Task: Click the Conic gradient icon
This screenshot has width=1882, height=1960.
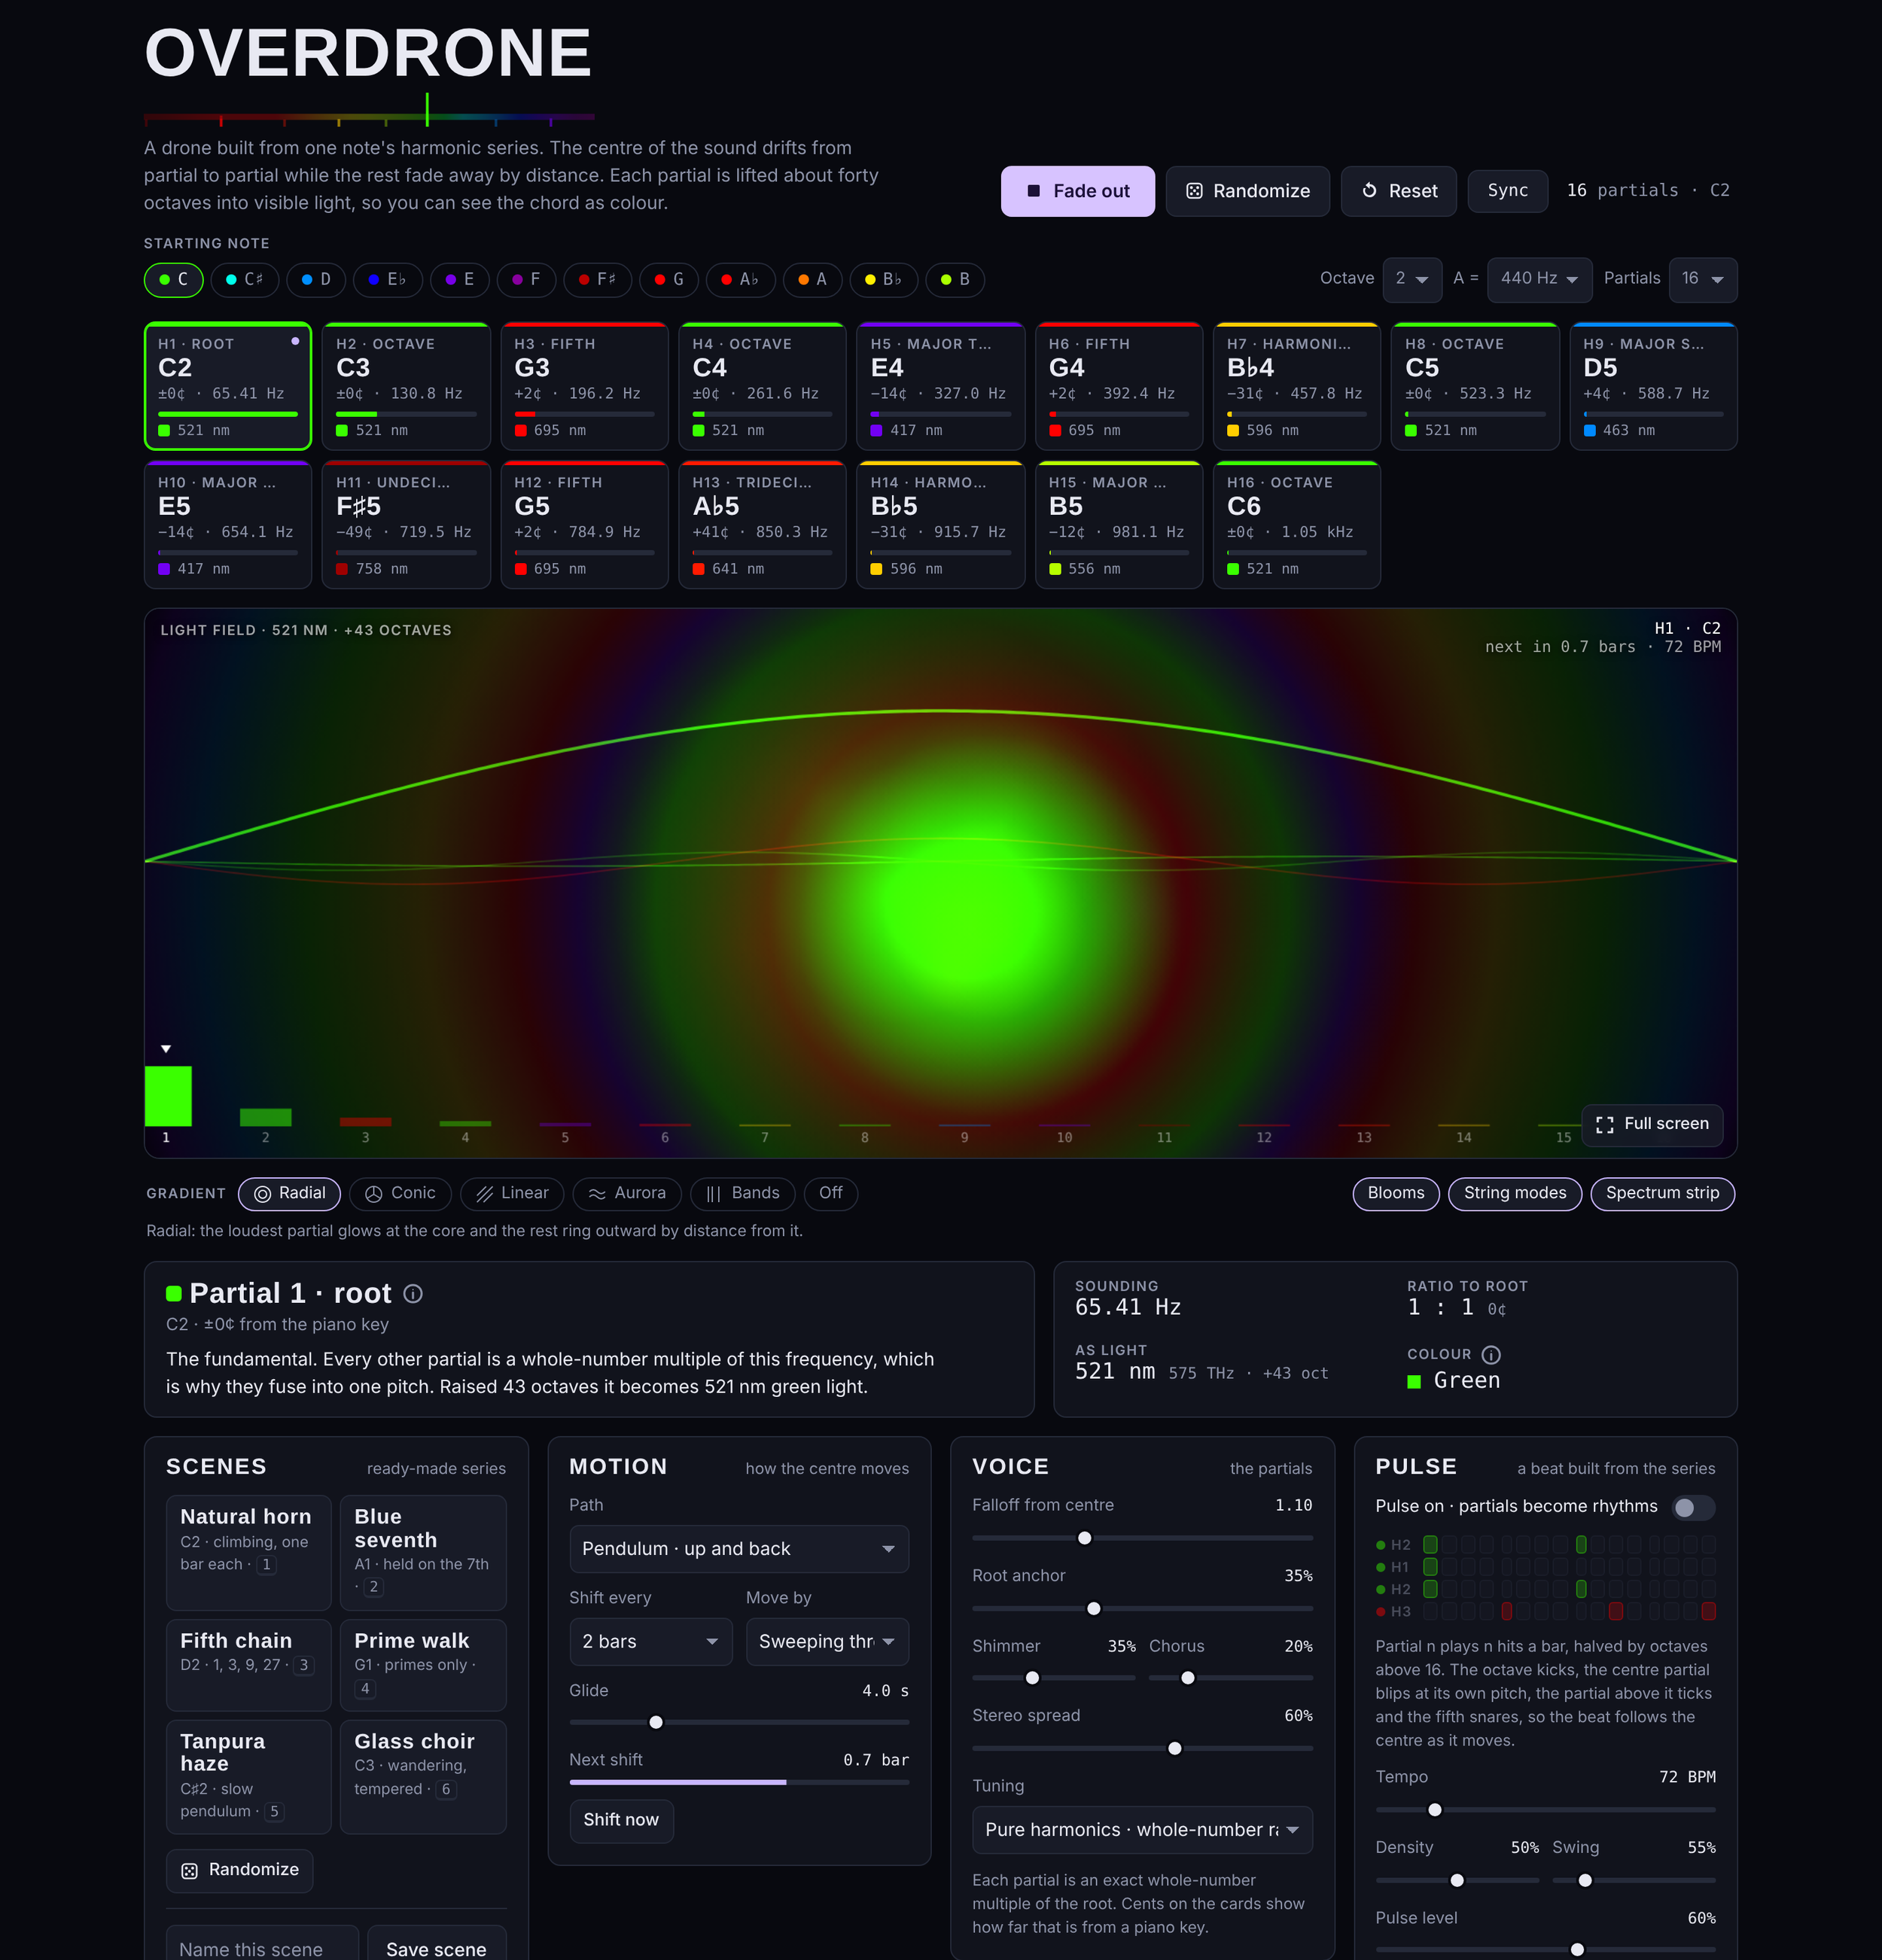Action: [374, 1194]
